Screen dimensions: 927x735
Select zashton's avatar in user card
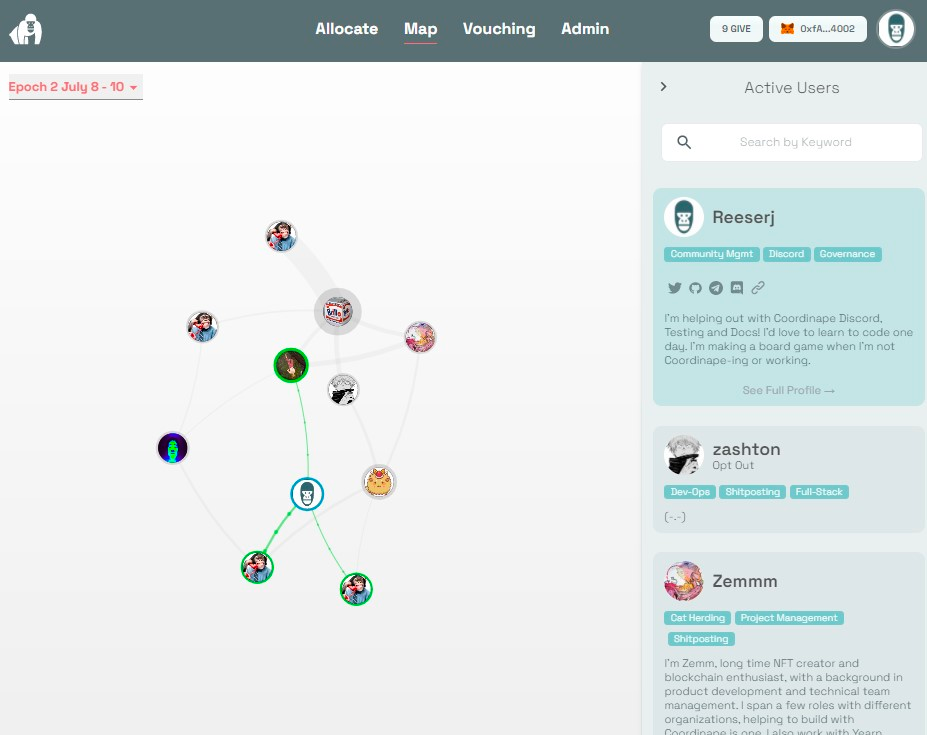[x=683, y=455]
